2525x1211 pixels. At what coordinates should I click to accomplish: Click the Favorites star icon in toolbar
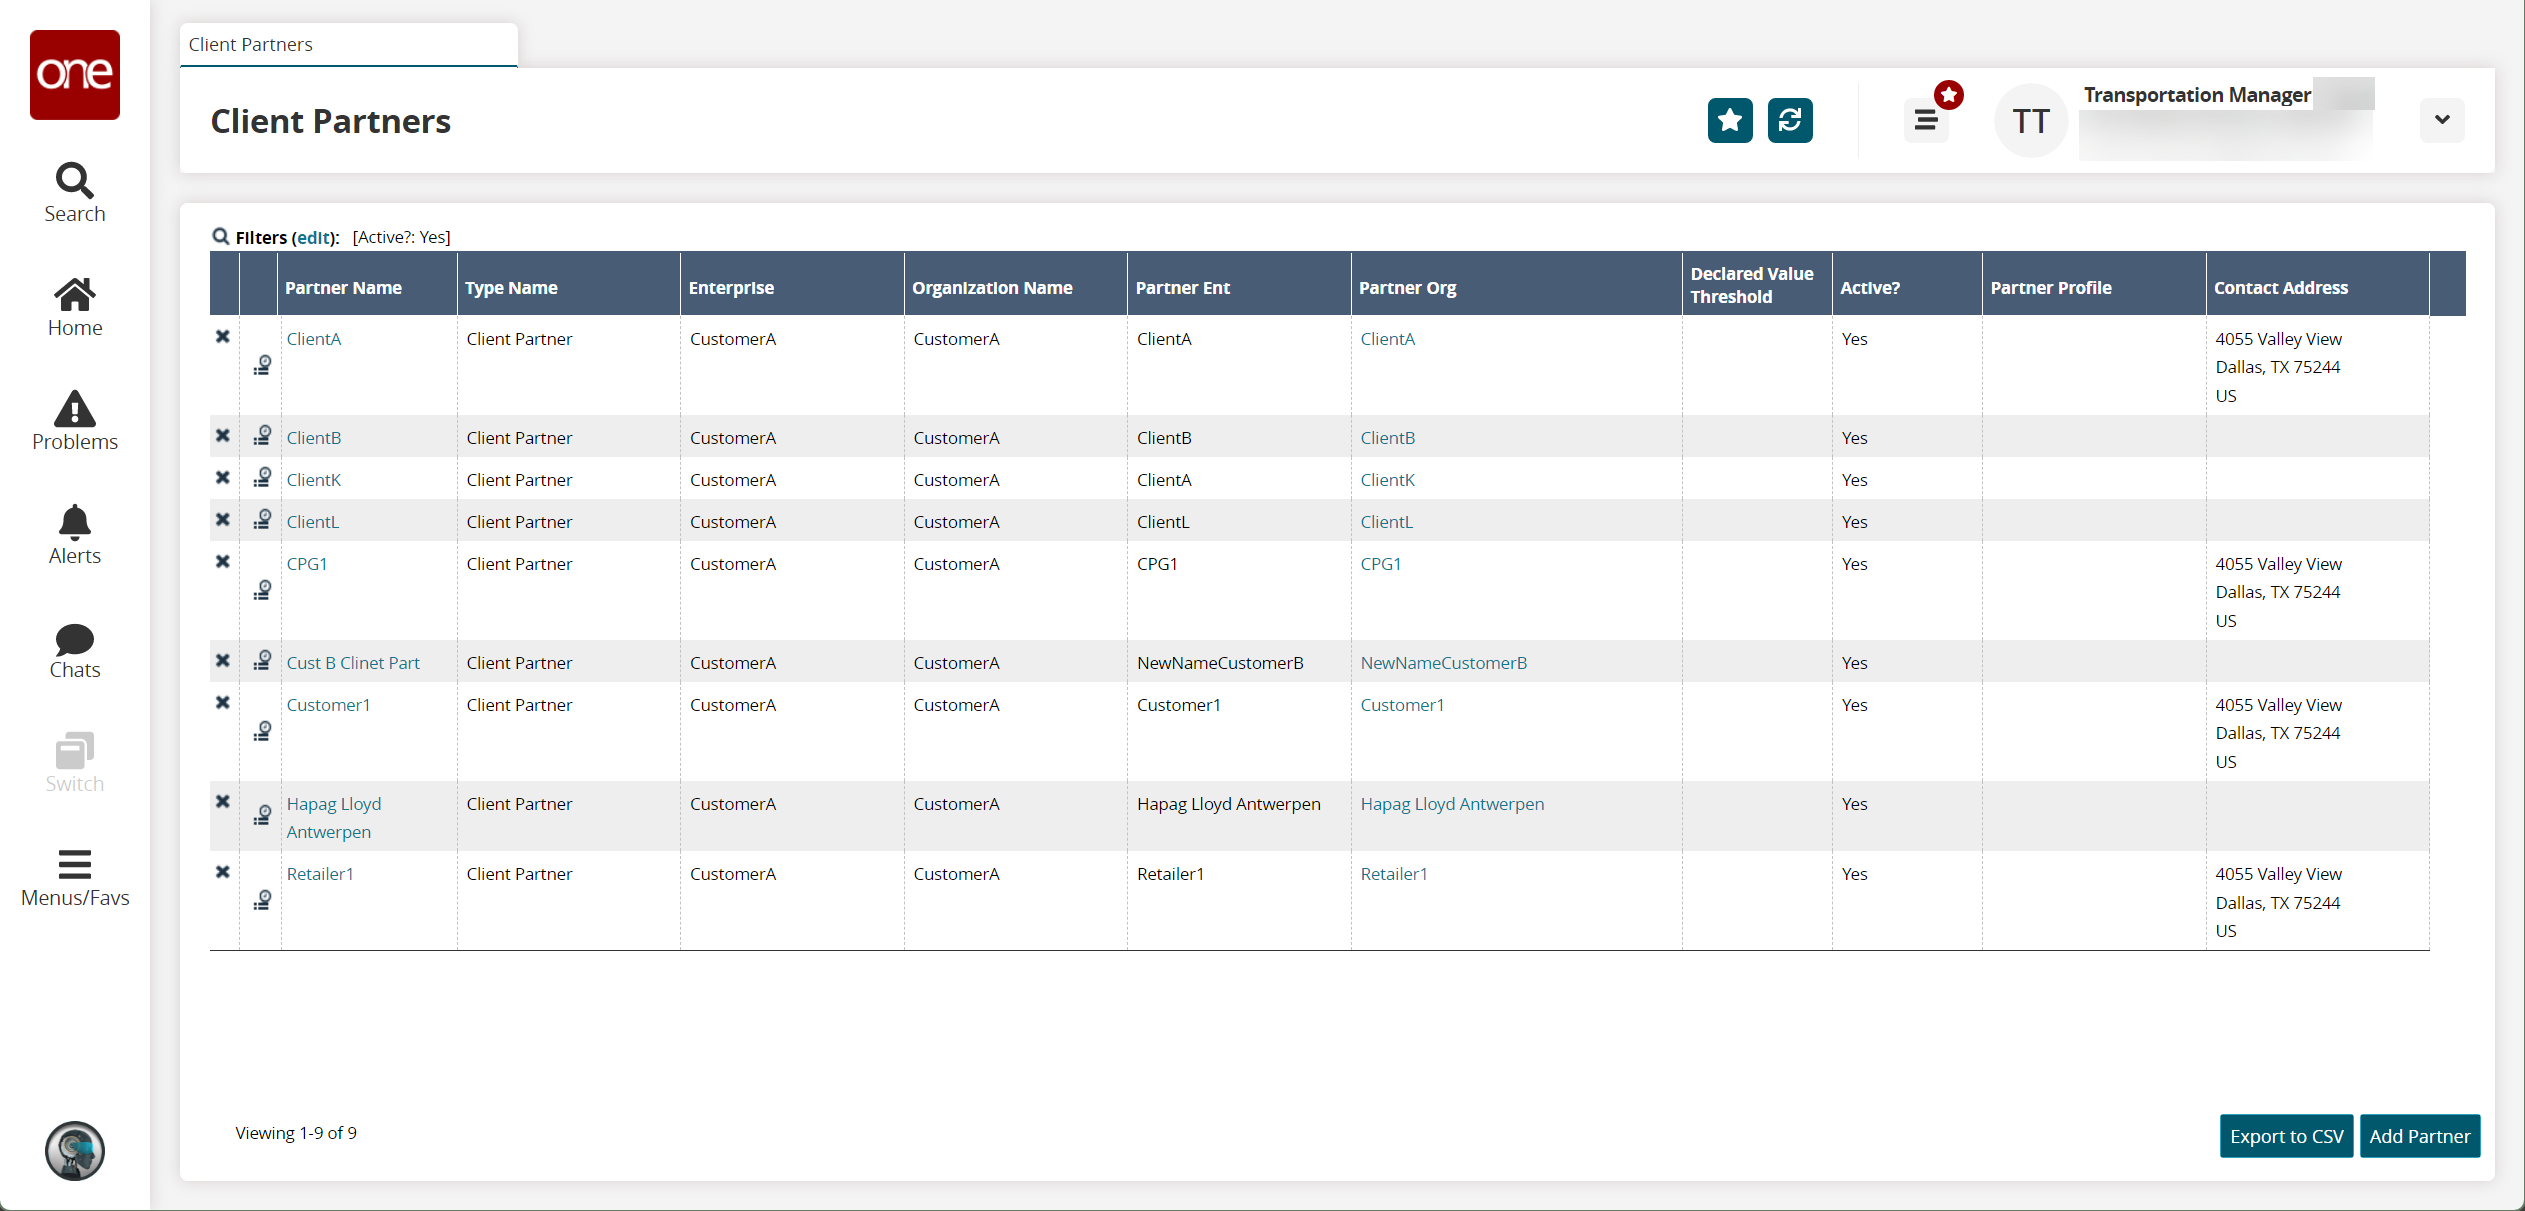point(1731,121)
